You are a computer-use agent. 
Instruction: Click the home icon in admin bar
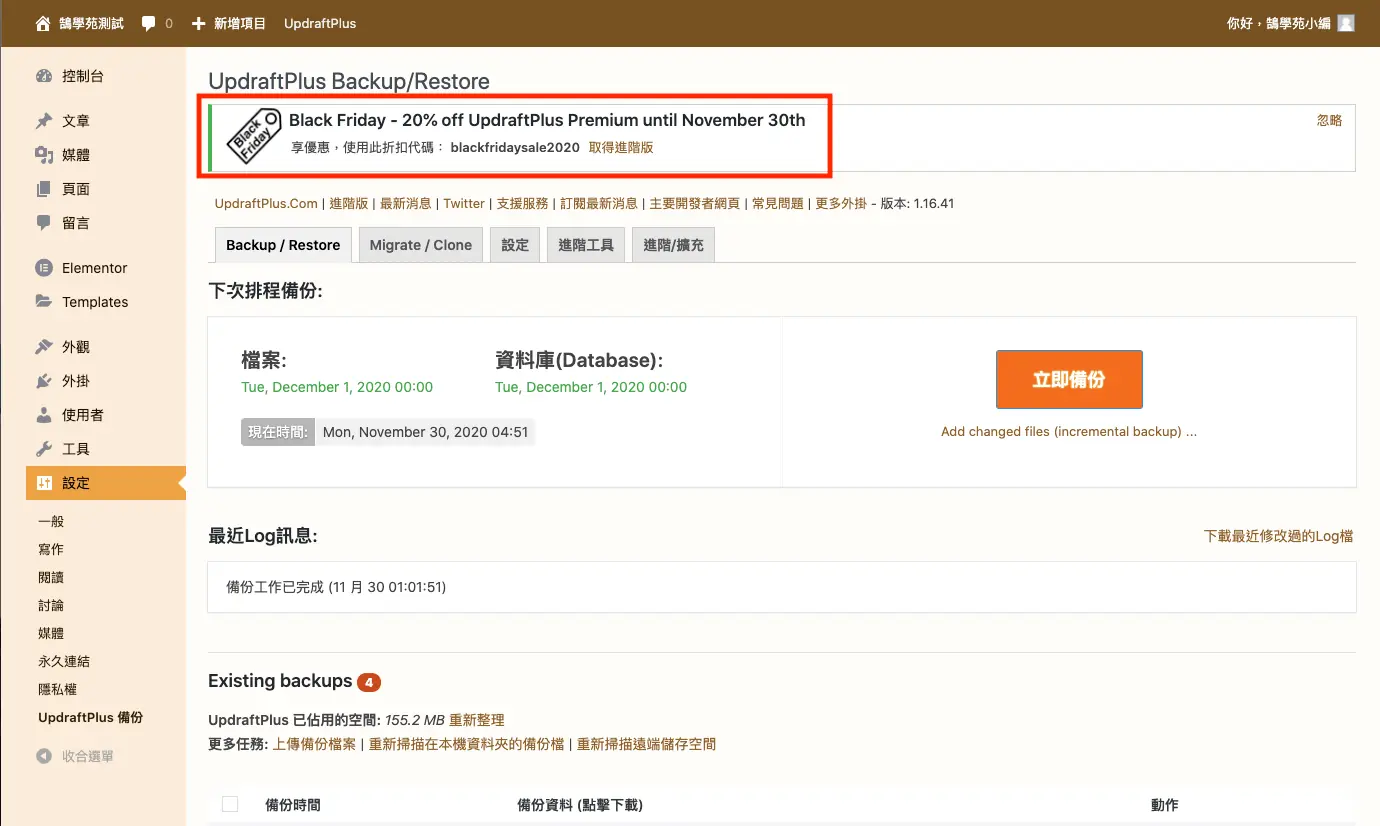(x=43, y=23)
